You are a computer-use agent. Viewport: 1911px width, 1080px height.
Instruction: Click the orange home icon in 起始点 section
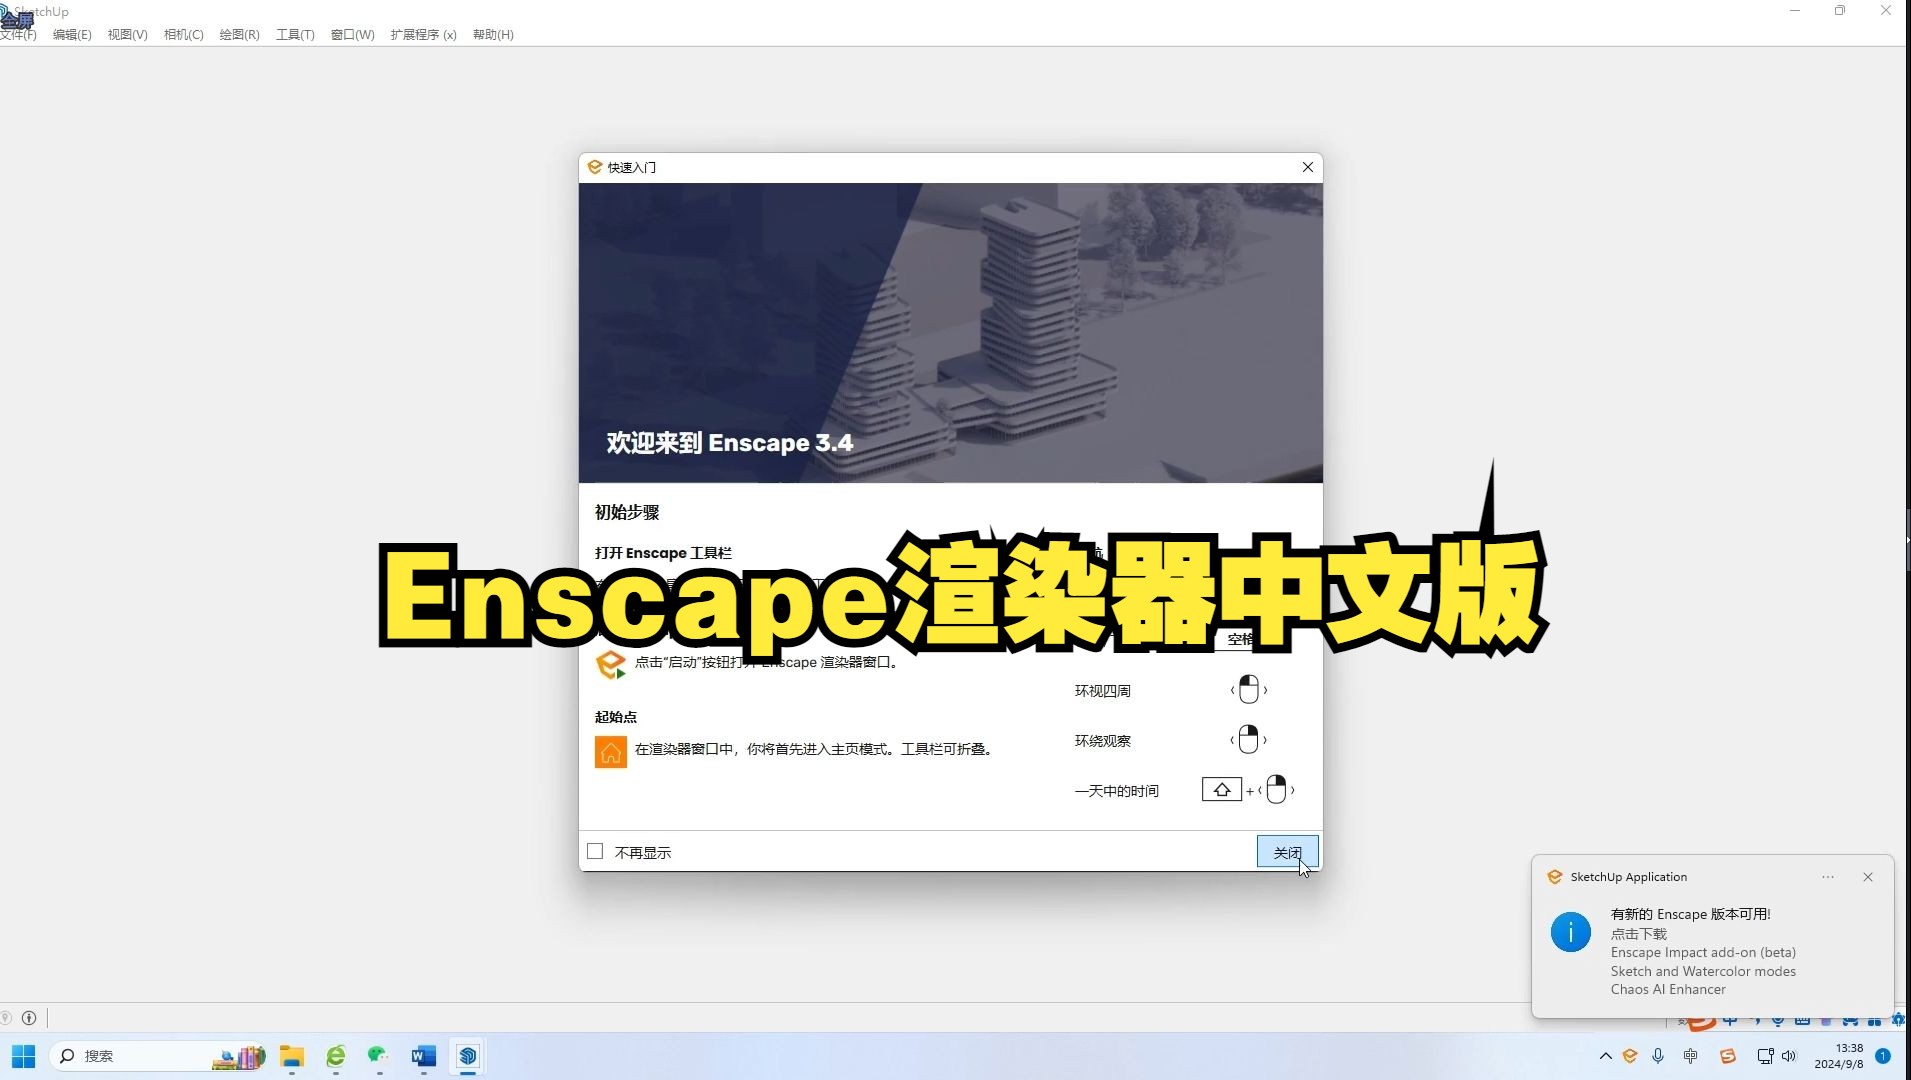[x=610, y=750]
